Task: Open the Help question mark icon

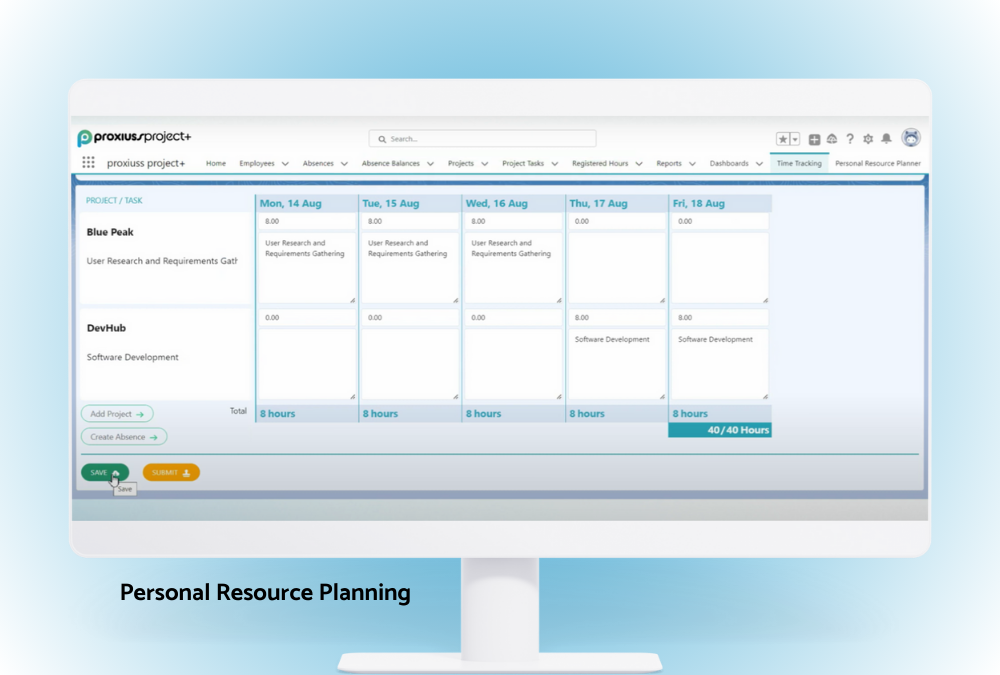Action: (850, 139)
